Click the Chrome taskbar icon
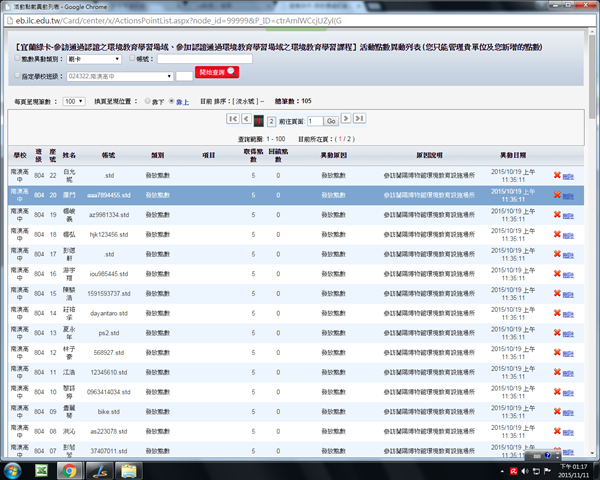This screenshot has width=600, height=480. (69, 471)
